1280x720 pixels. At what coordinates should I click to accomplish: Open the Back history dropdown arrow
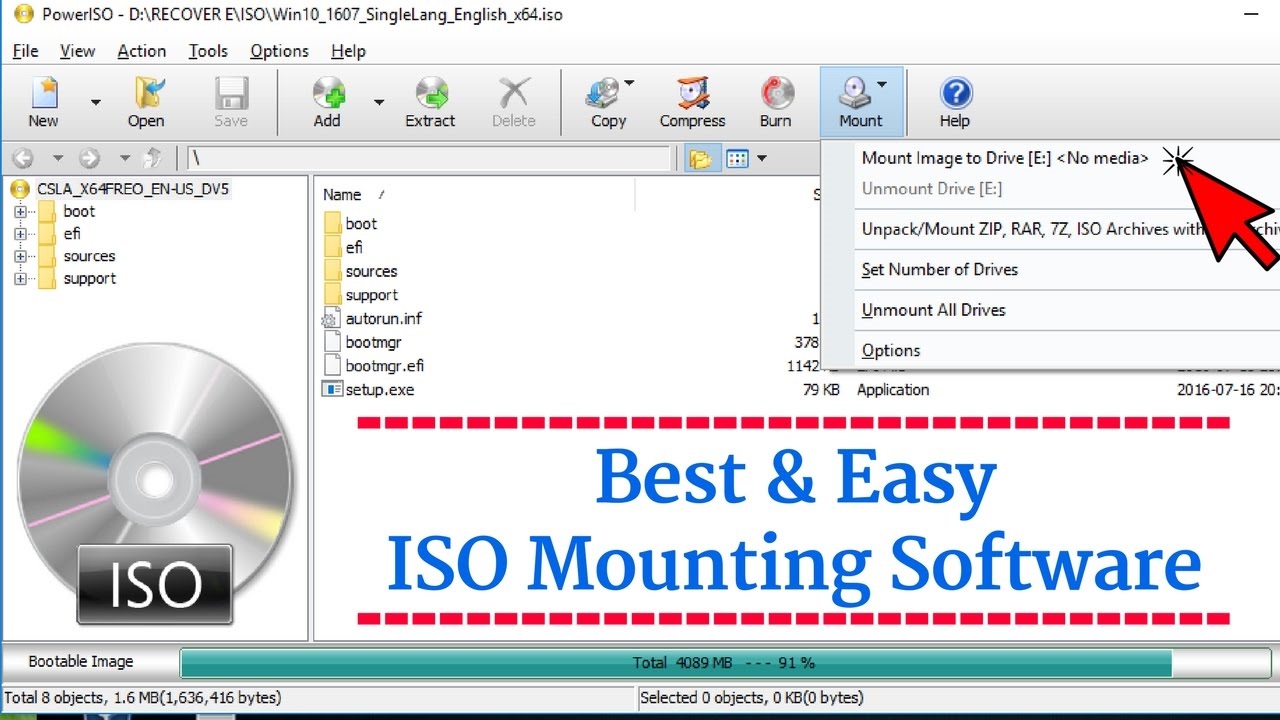pos(57,158)
